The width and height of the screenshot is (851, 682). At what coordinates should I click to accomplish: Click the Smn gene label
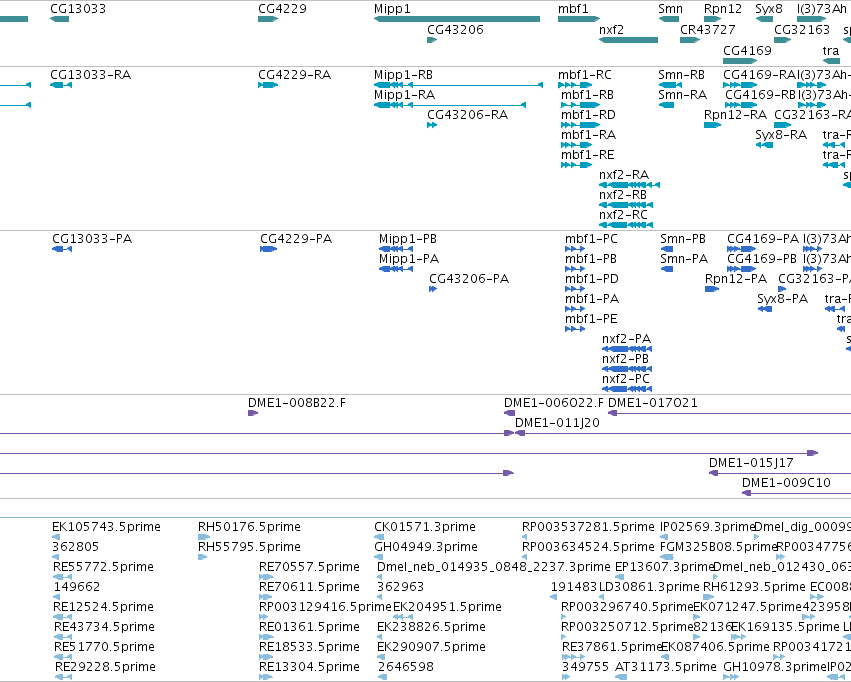pyautogui.click(x=670, y=9)
